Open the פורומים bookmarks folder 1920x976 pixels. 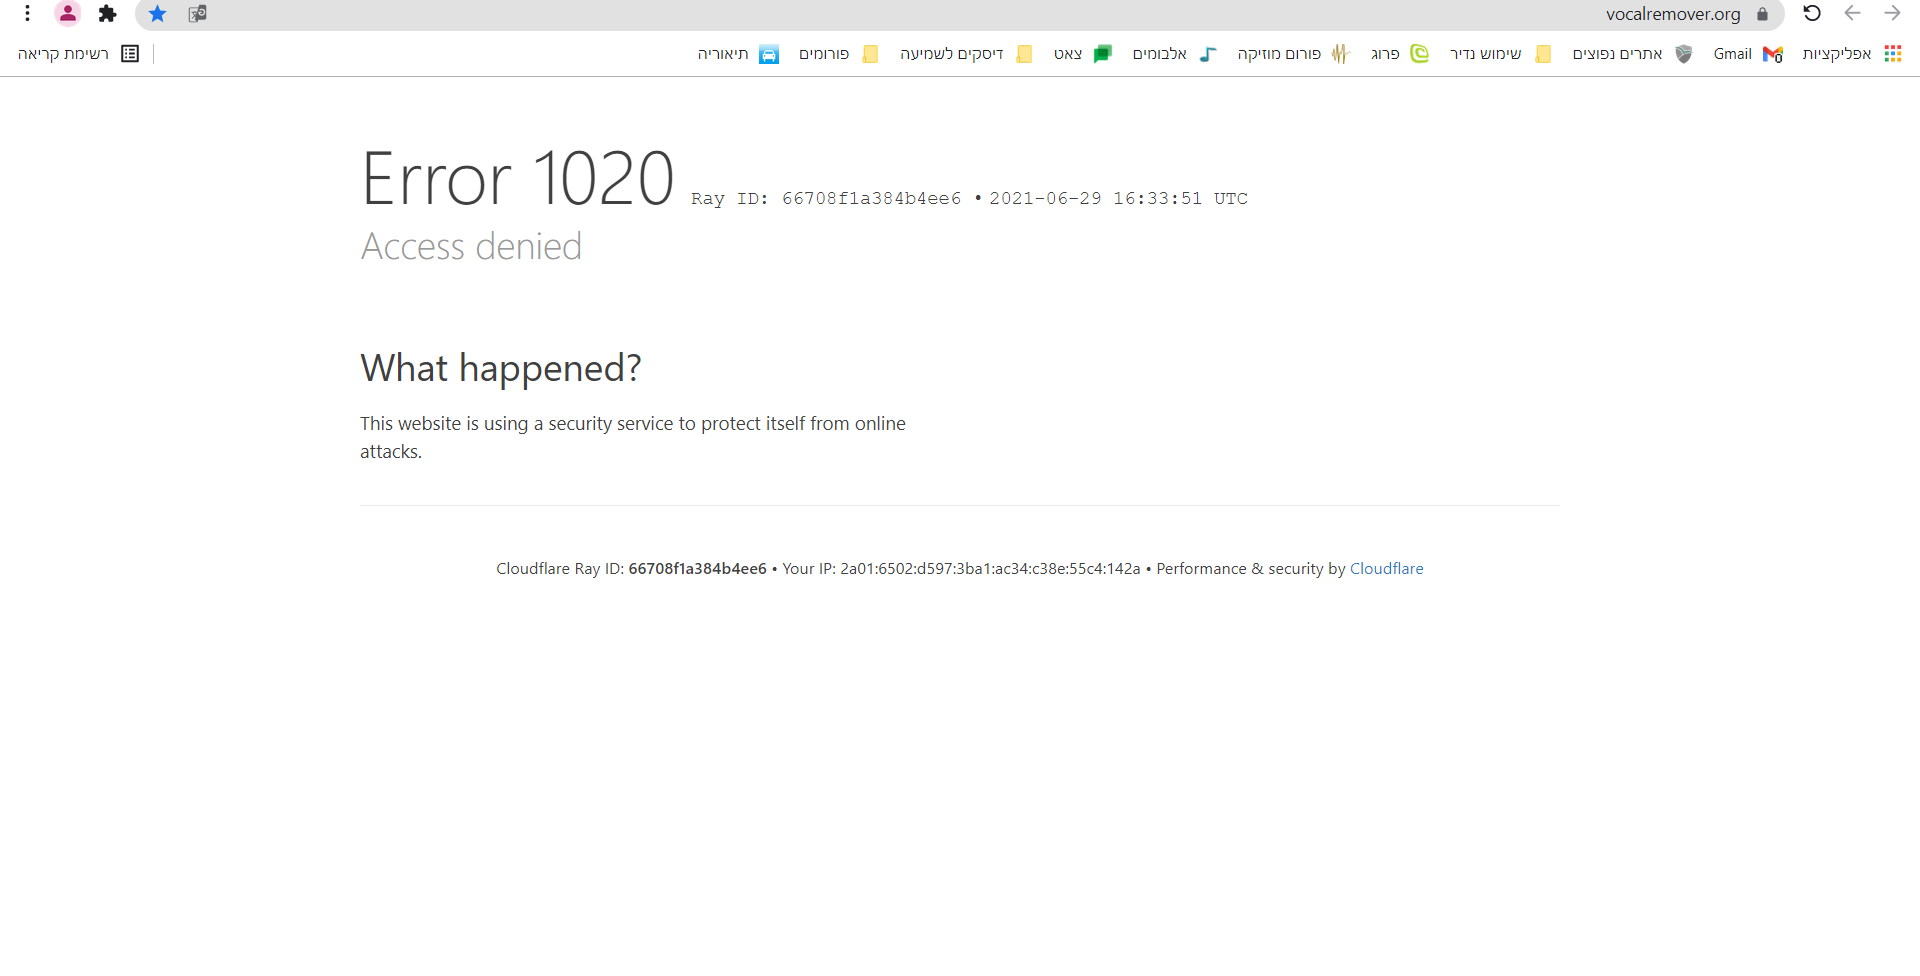coord(838,54)
